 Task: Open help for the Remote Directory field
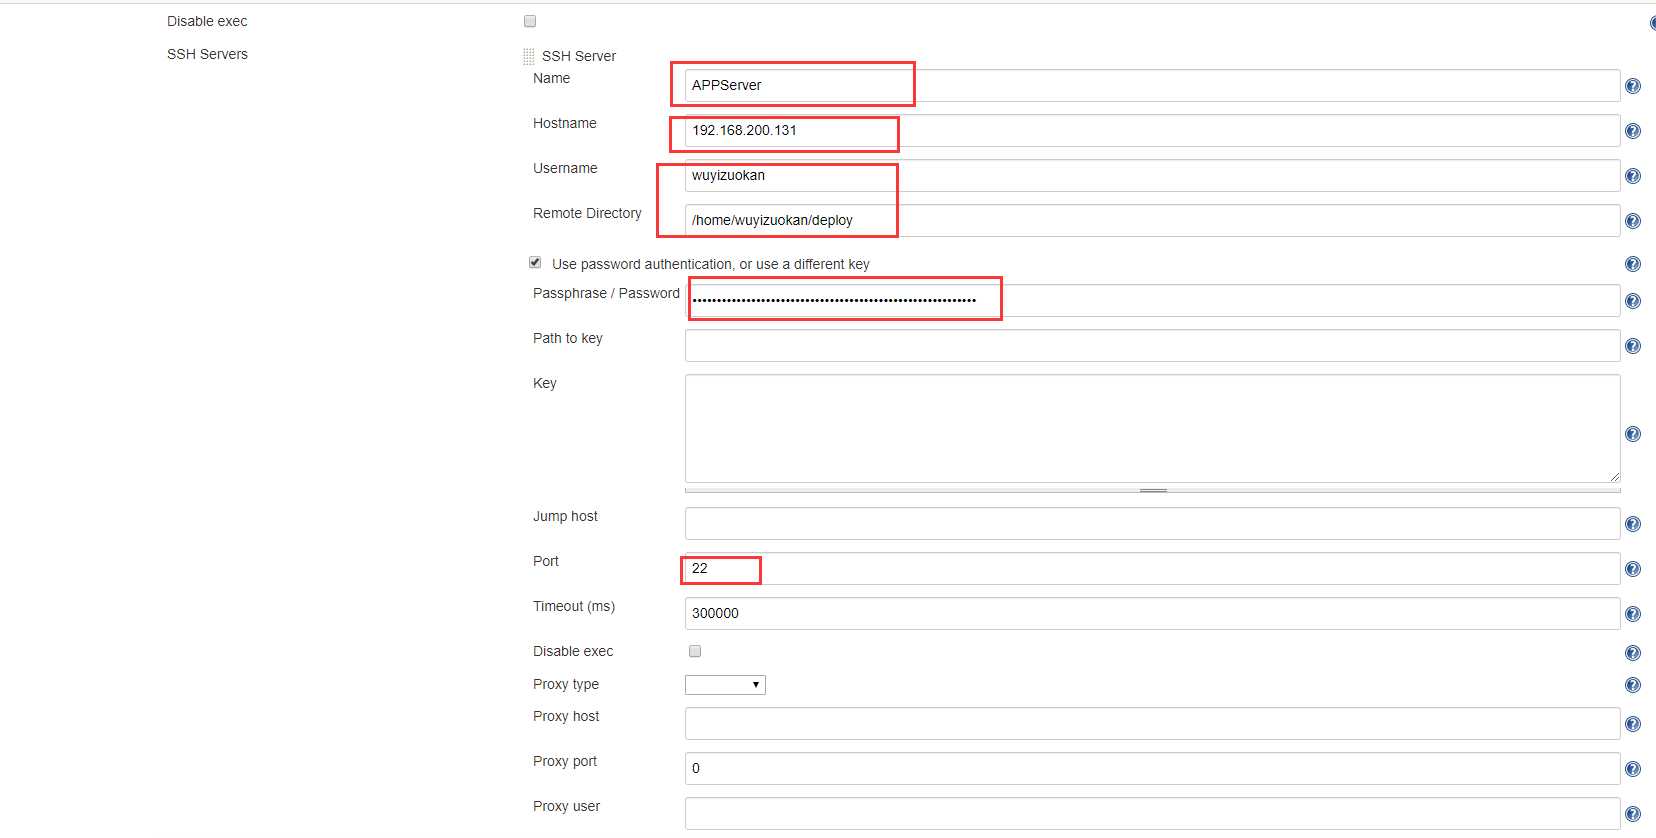1633,221
